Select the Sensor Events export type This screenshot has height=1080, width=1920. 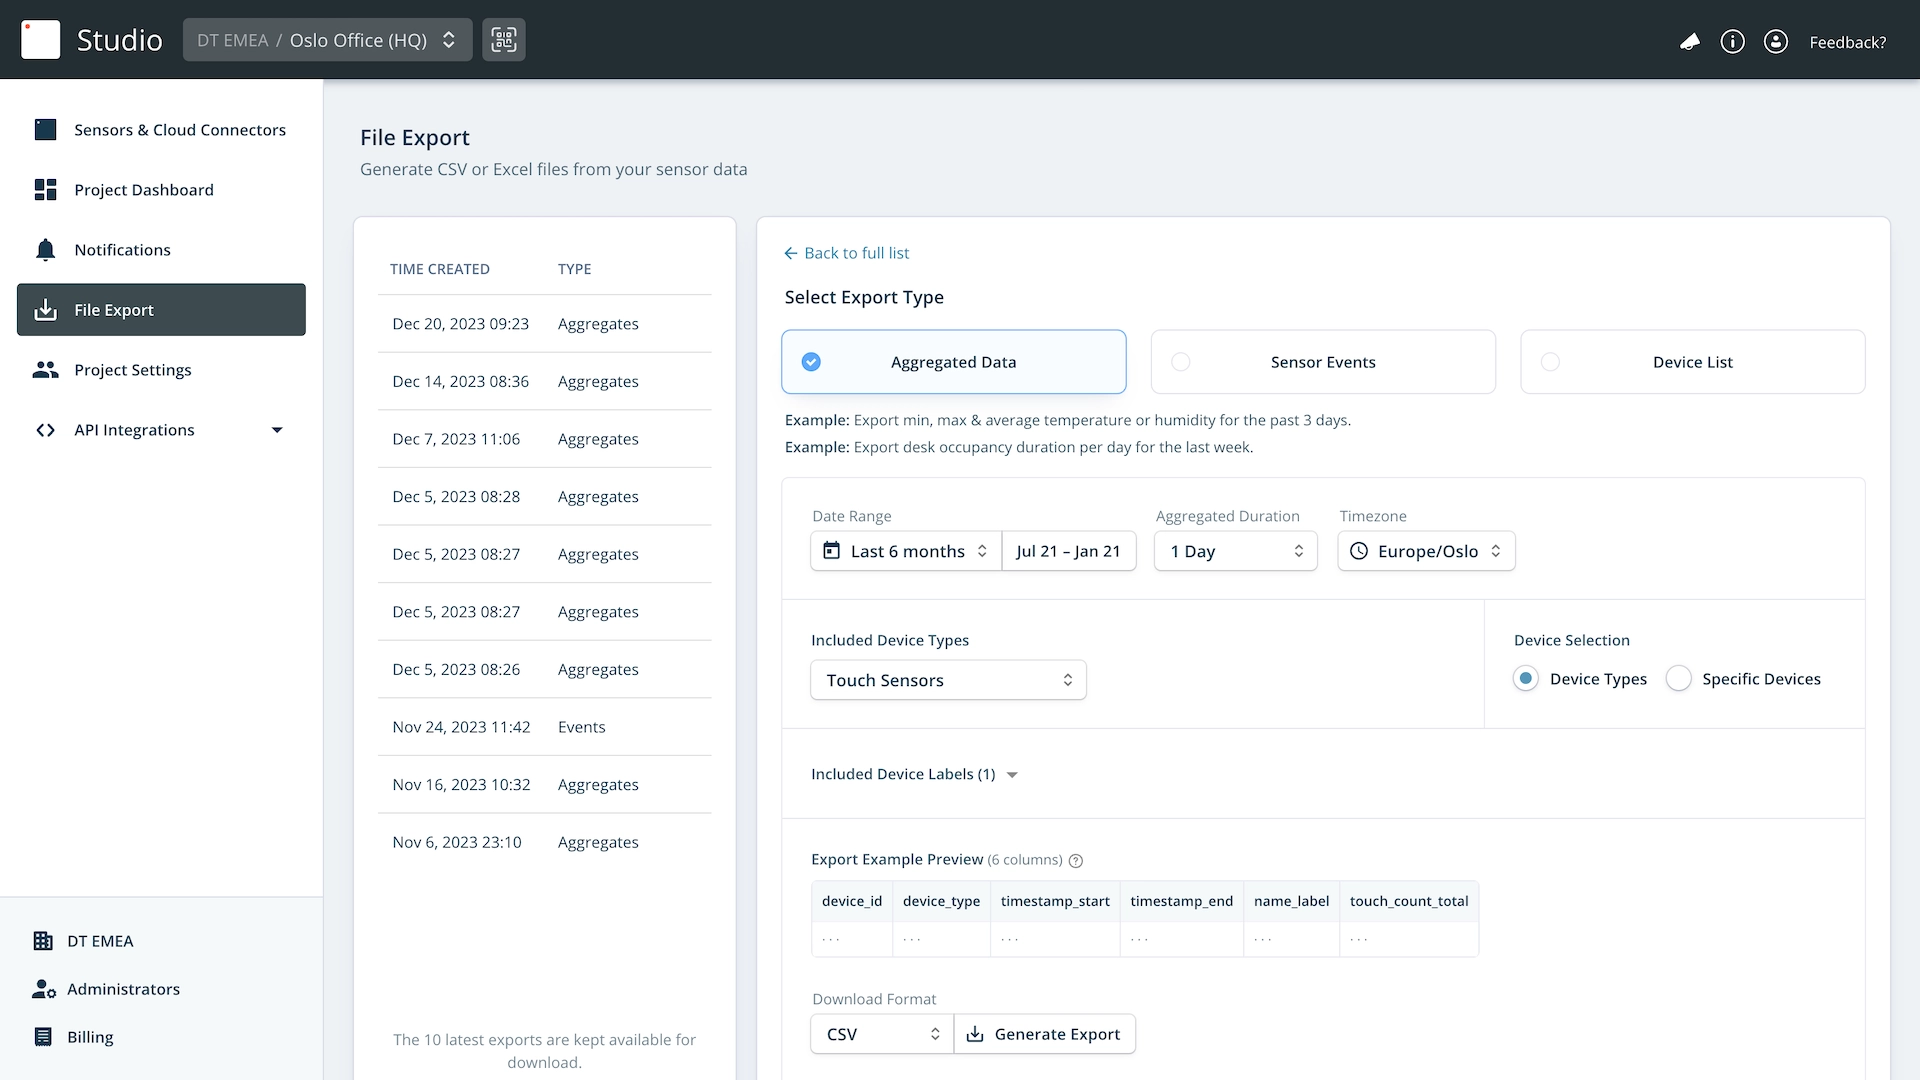click(x=1323, y=362)
